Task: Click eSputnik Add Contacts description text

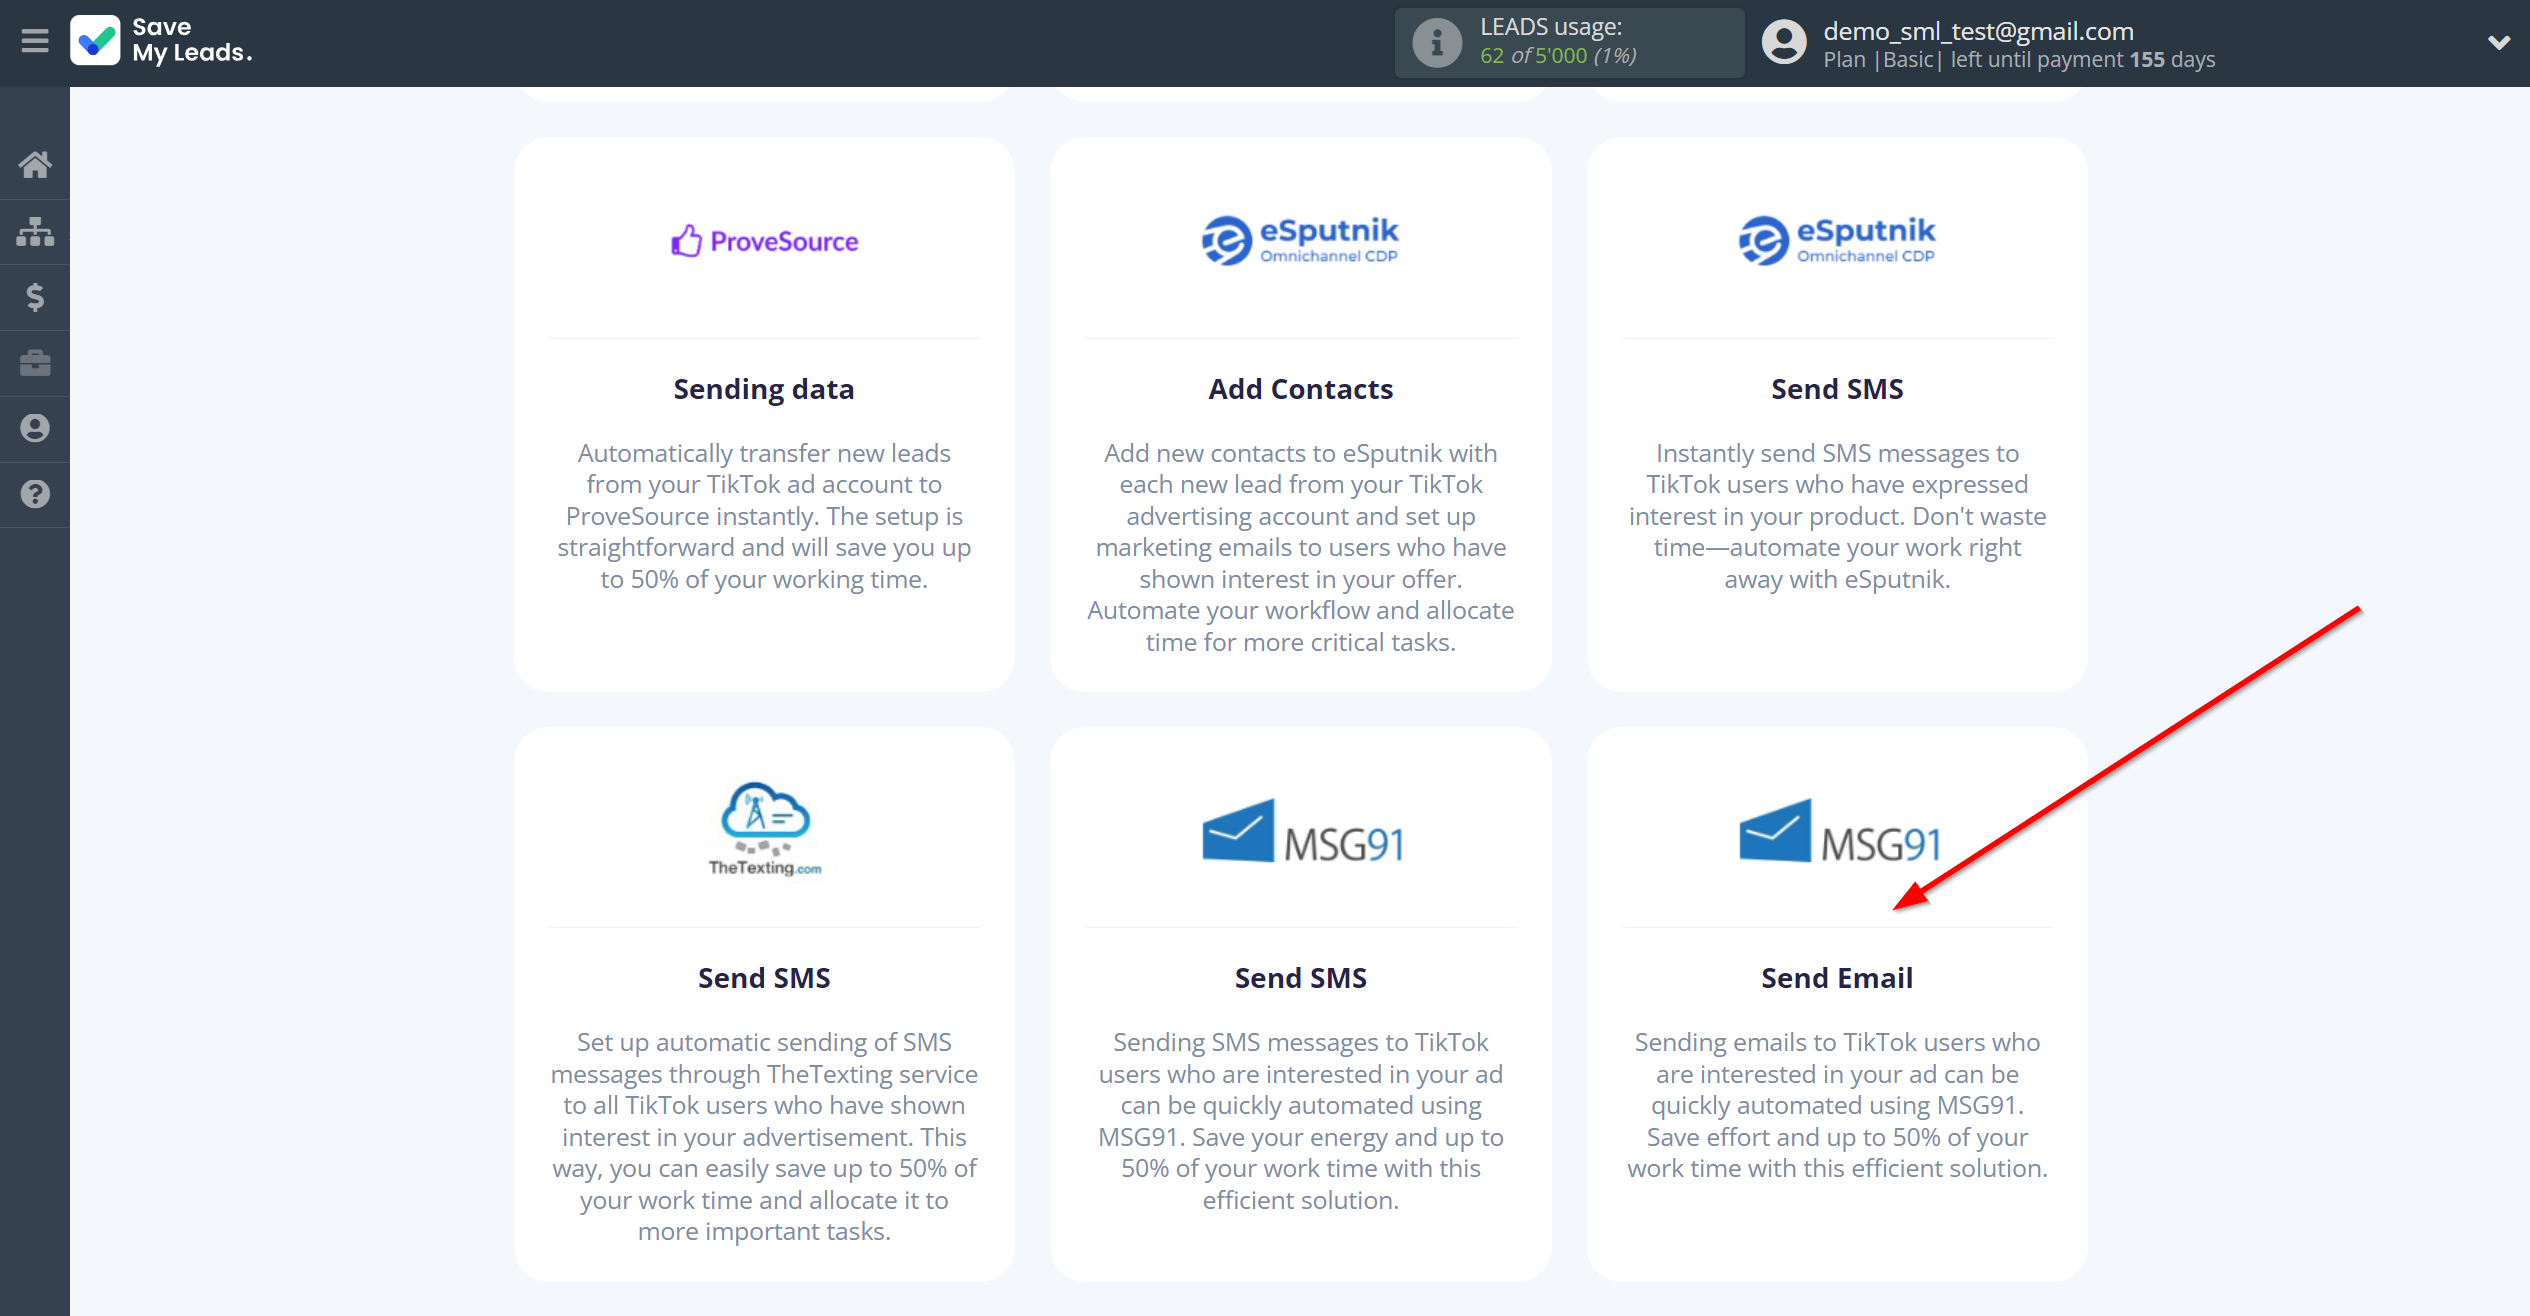Action: [x=1300, y=547]
